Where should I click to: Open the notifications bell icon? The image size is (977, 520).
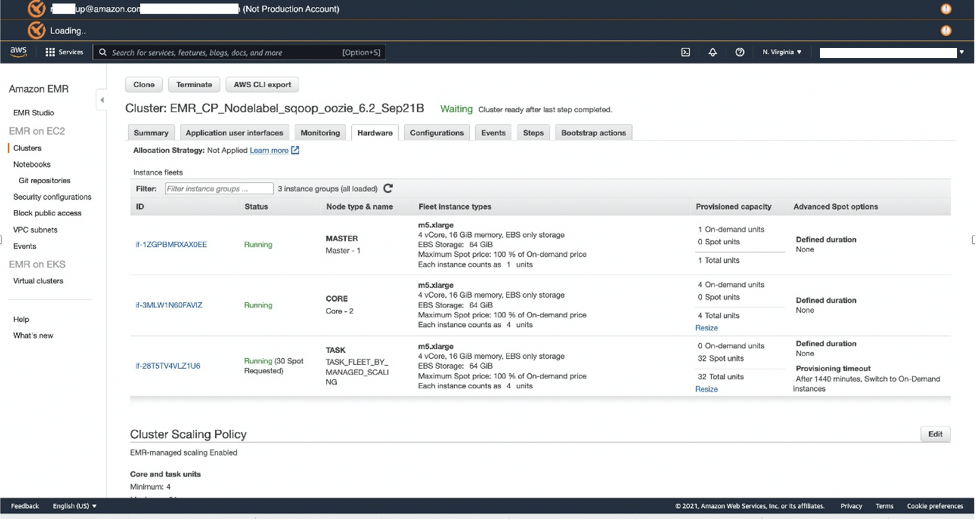[x=713, y=52]
